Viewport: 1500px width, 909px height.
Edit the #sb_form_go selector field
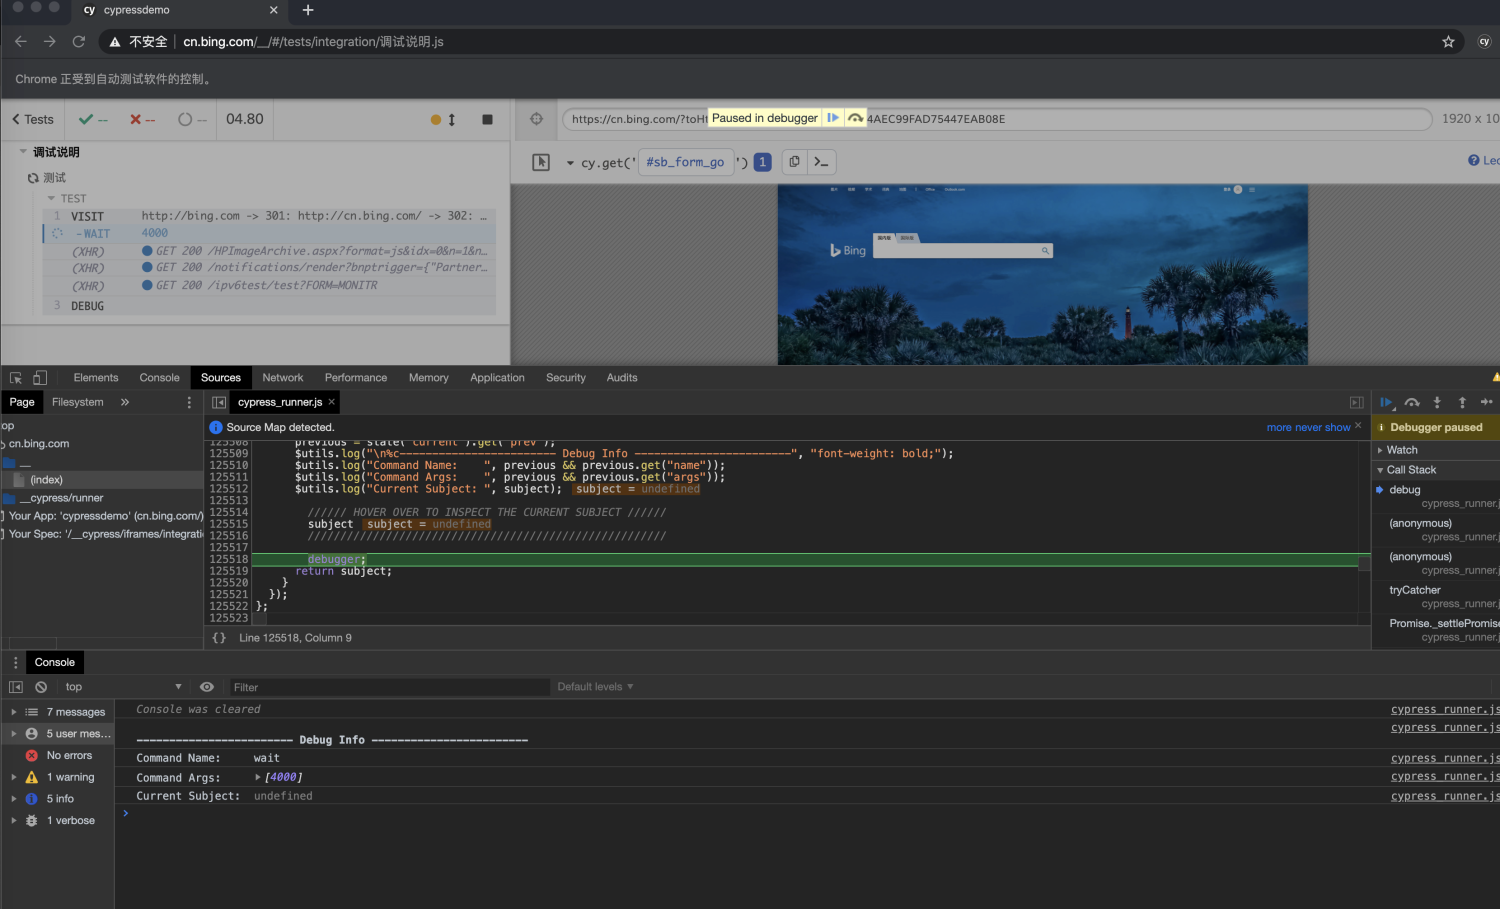685,162
